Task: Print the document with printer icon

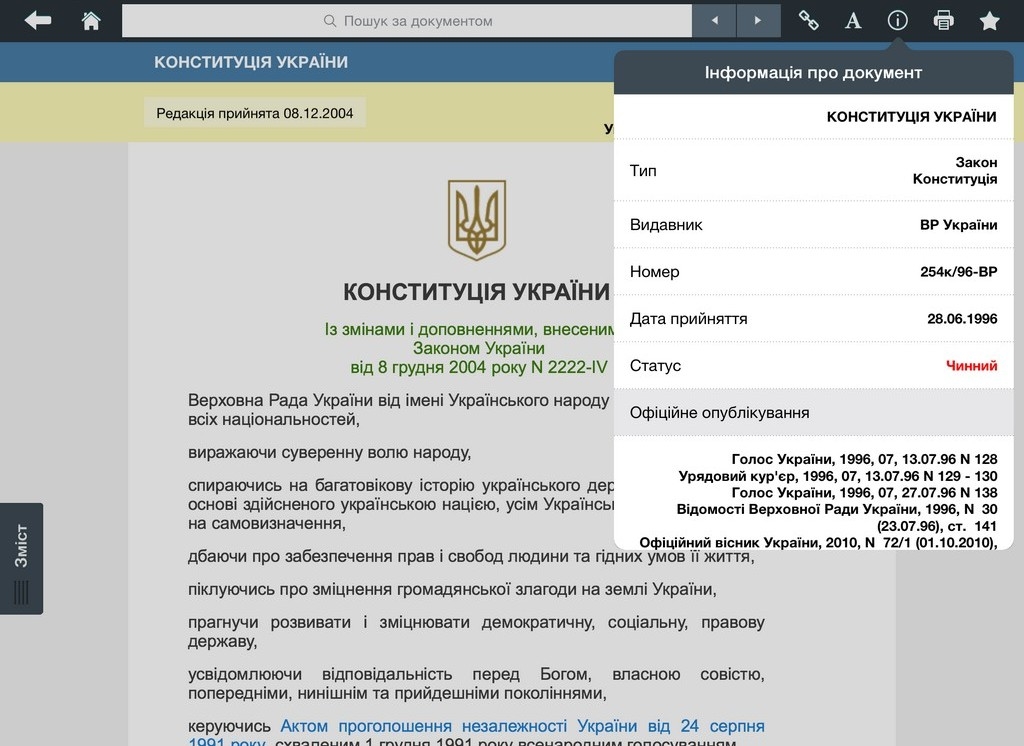Action: 943,21
